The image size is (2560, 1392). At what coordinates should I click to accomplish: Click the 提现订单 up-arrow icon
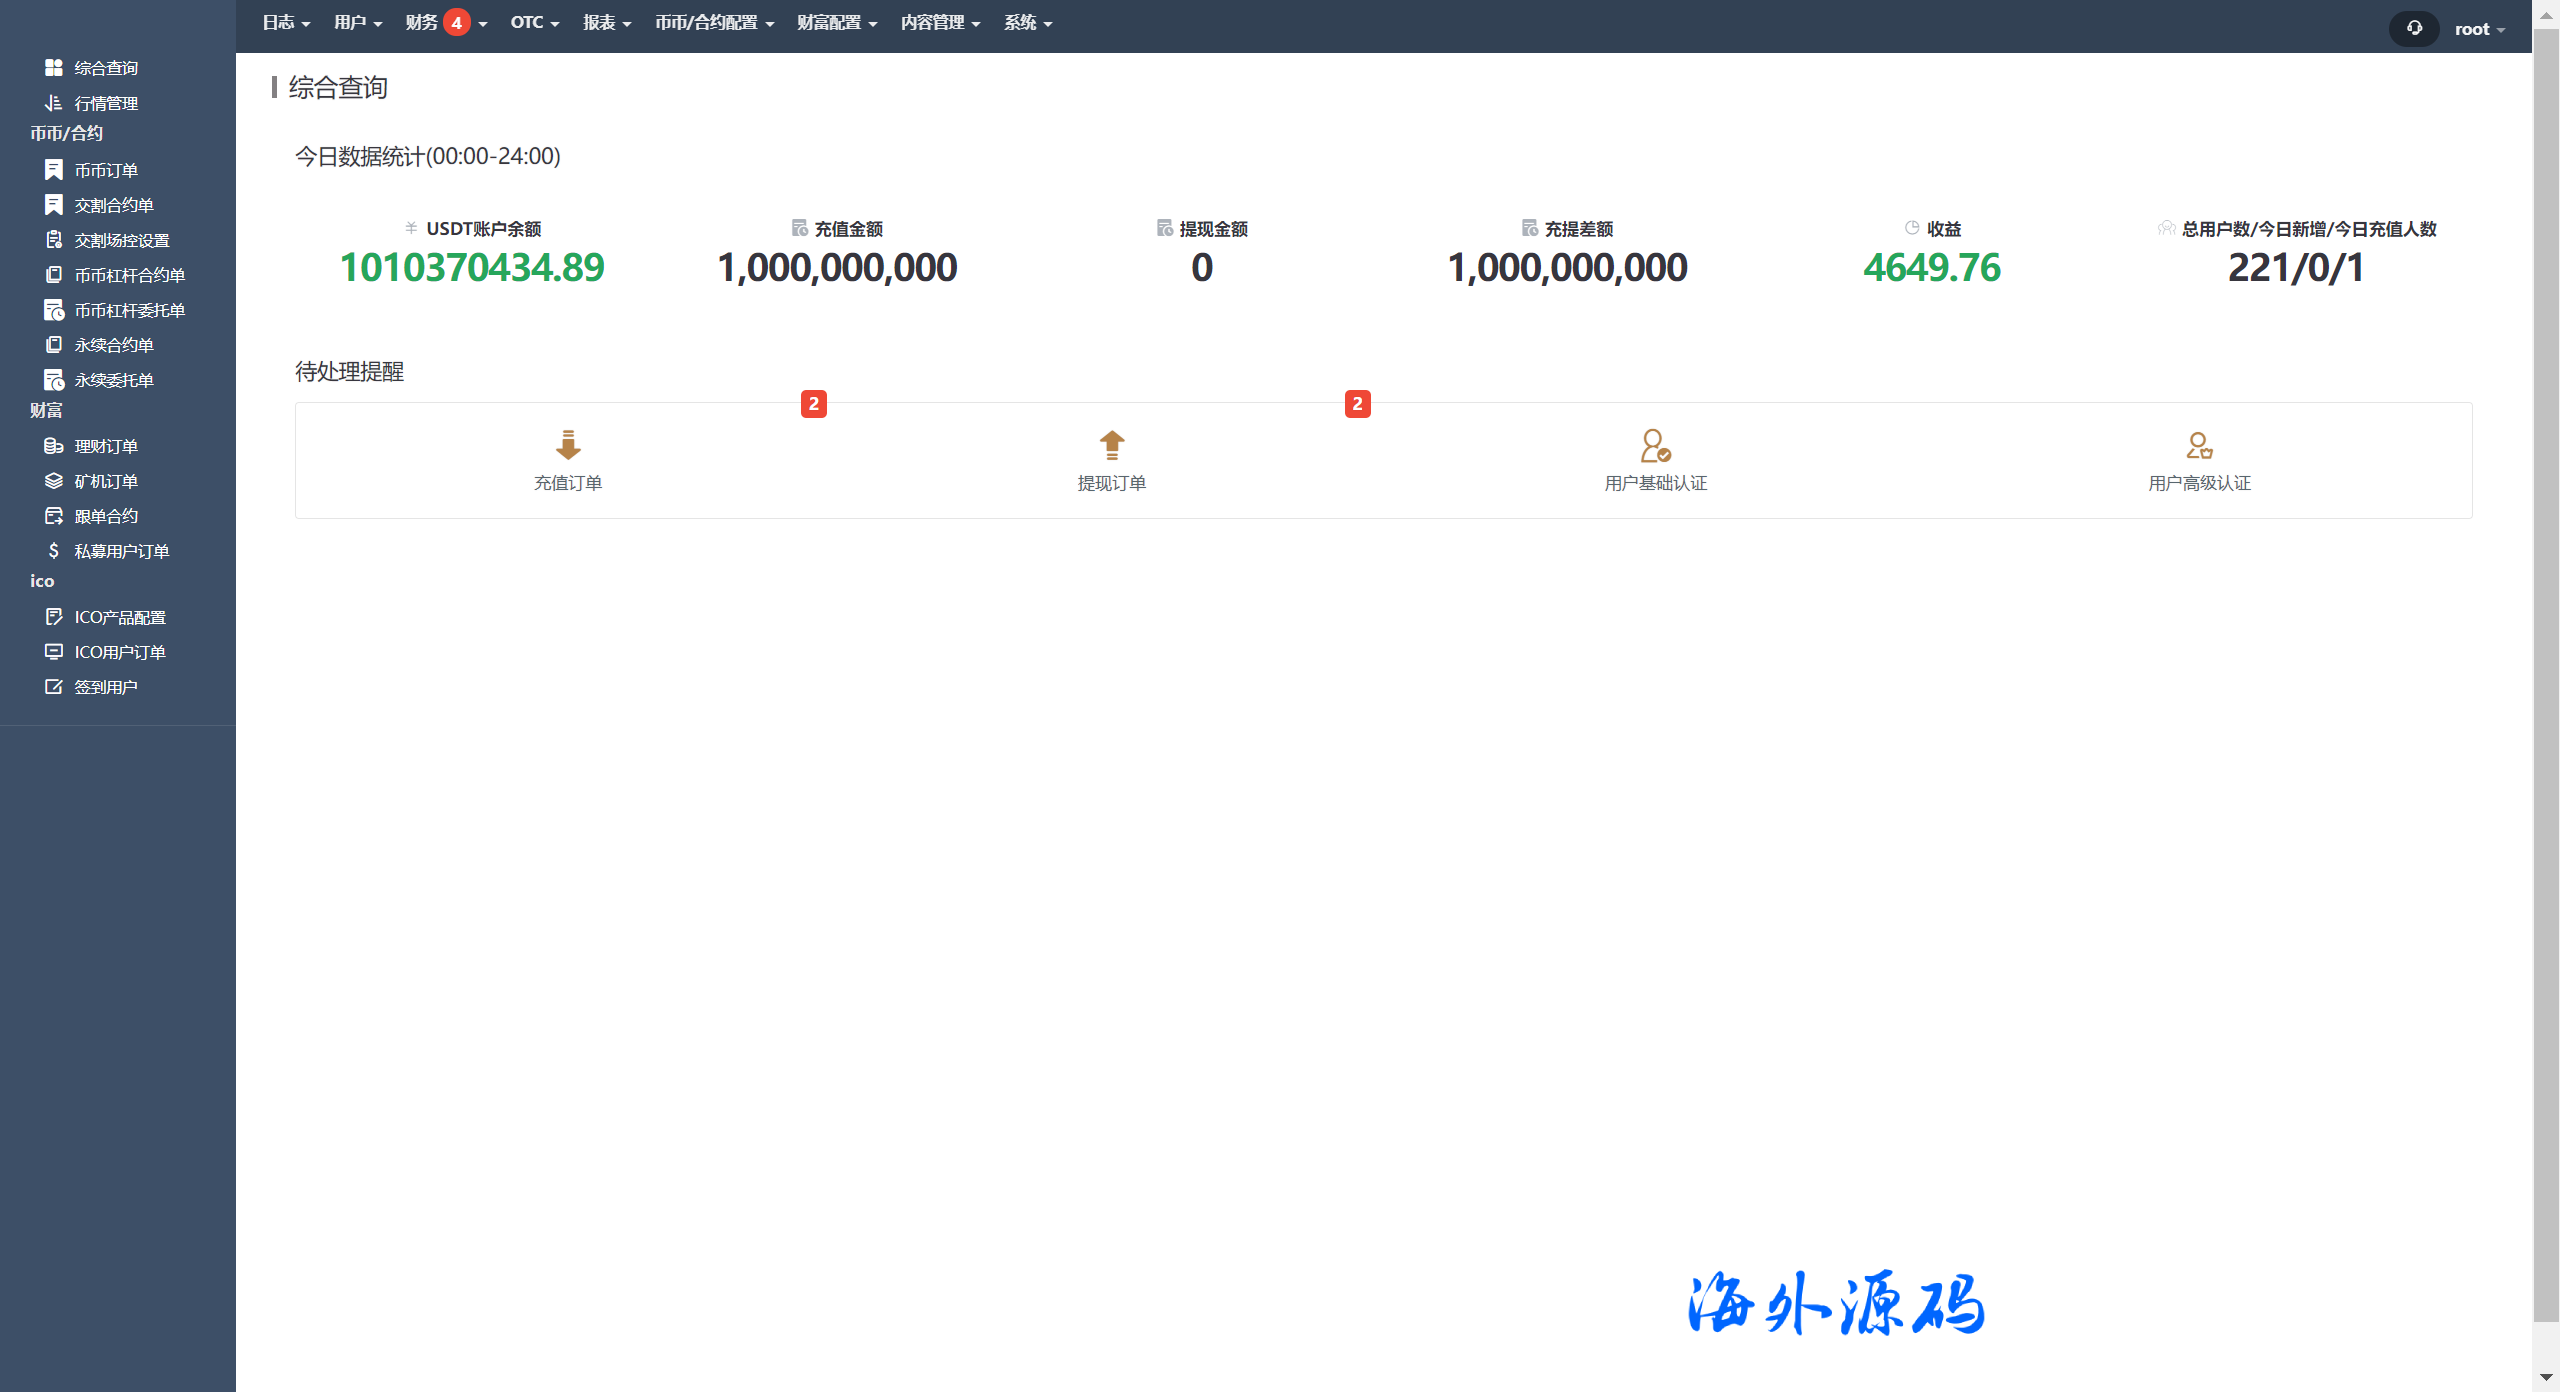pos(1112,445)
